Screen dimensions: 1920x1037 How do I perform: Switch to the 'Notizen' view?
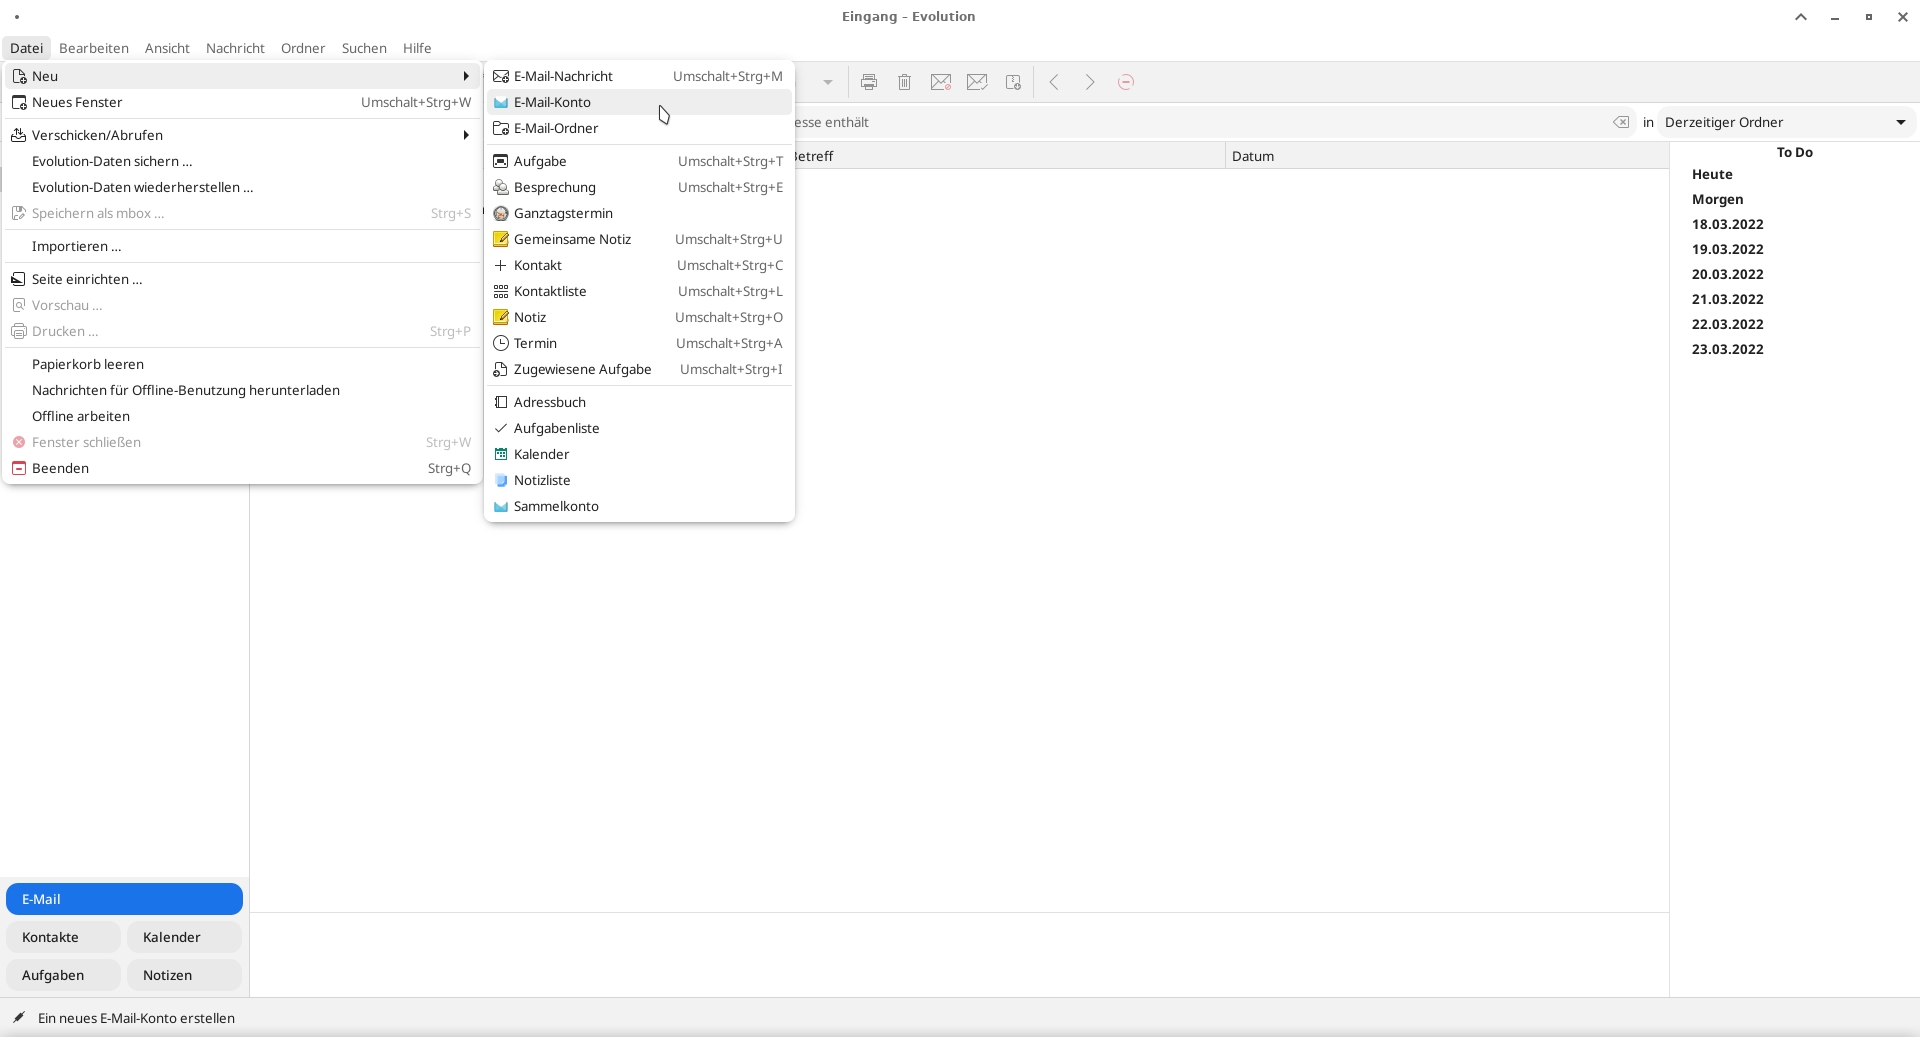click(184, 975)
